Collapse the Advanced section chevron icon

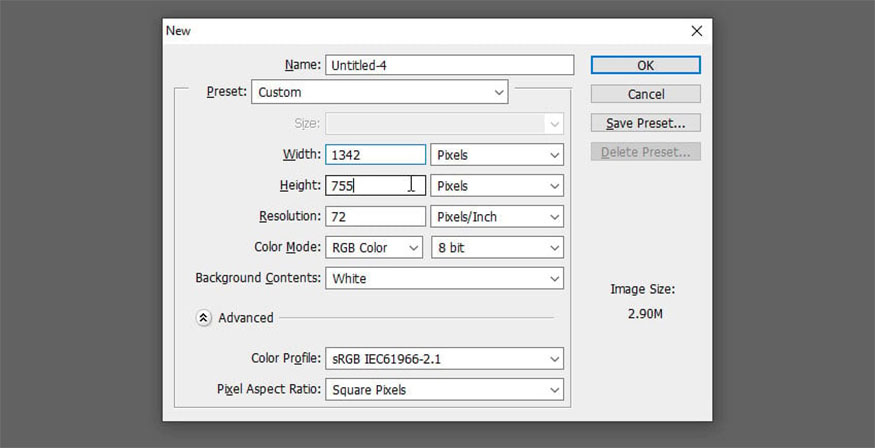click(204, 318)
